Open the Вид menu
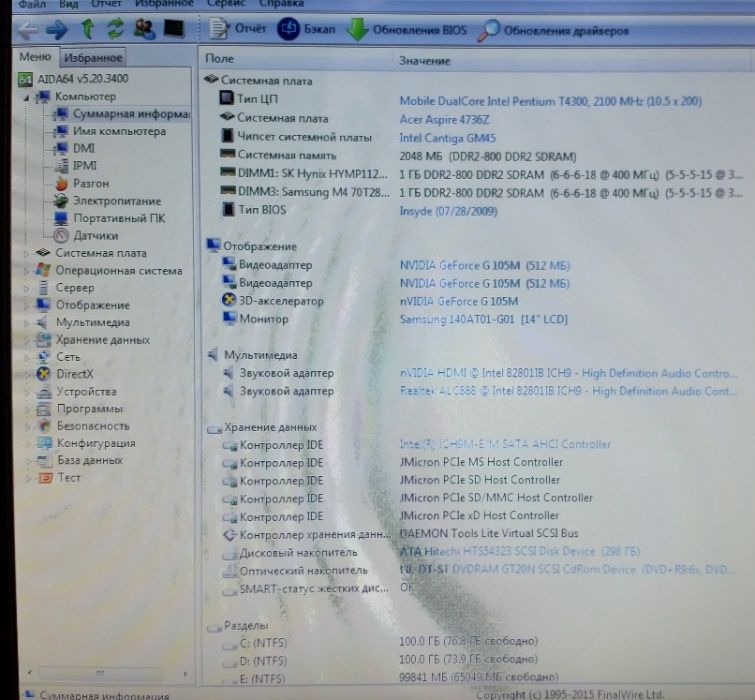 click(x=69, y=4)
